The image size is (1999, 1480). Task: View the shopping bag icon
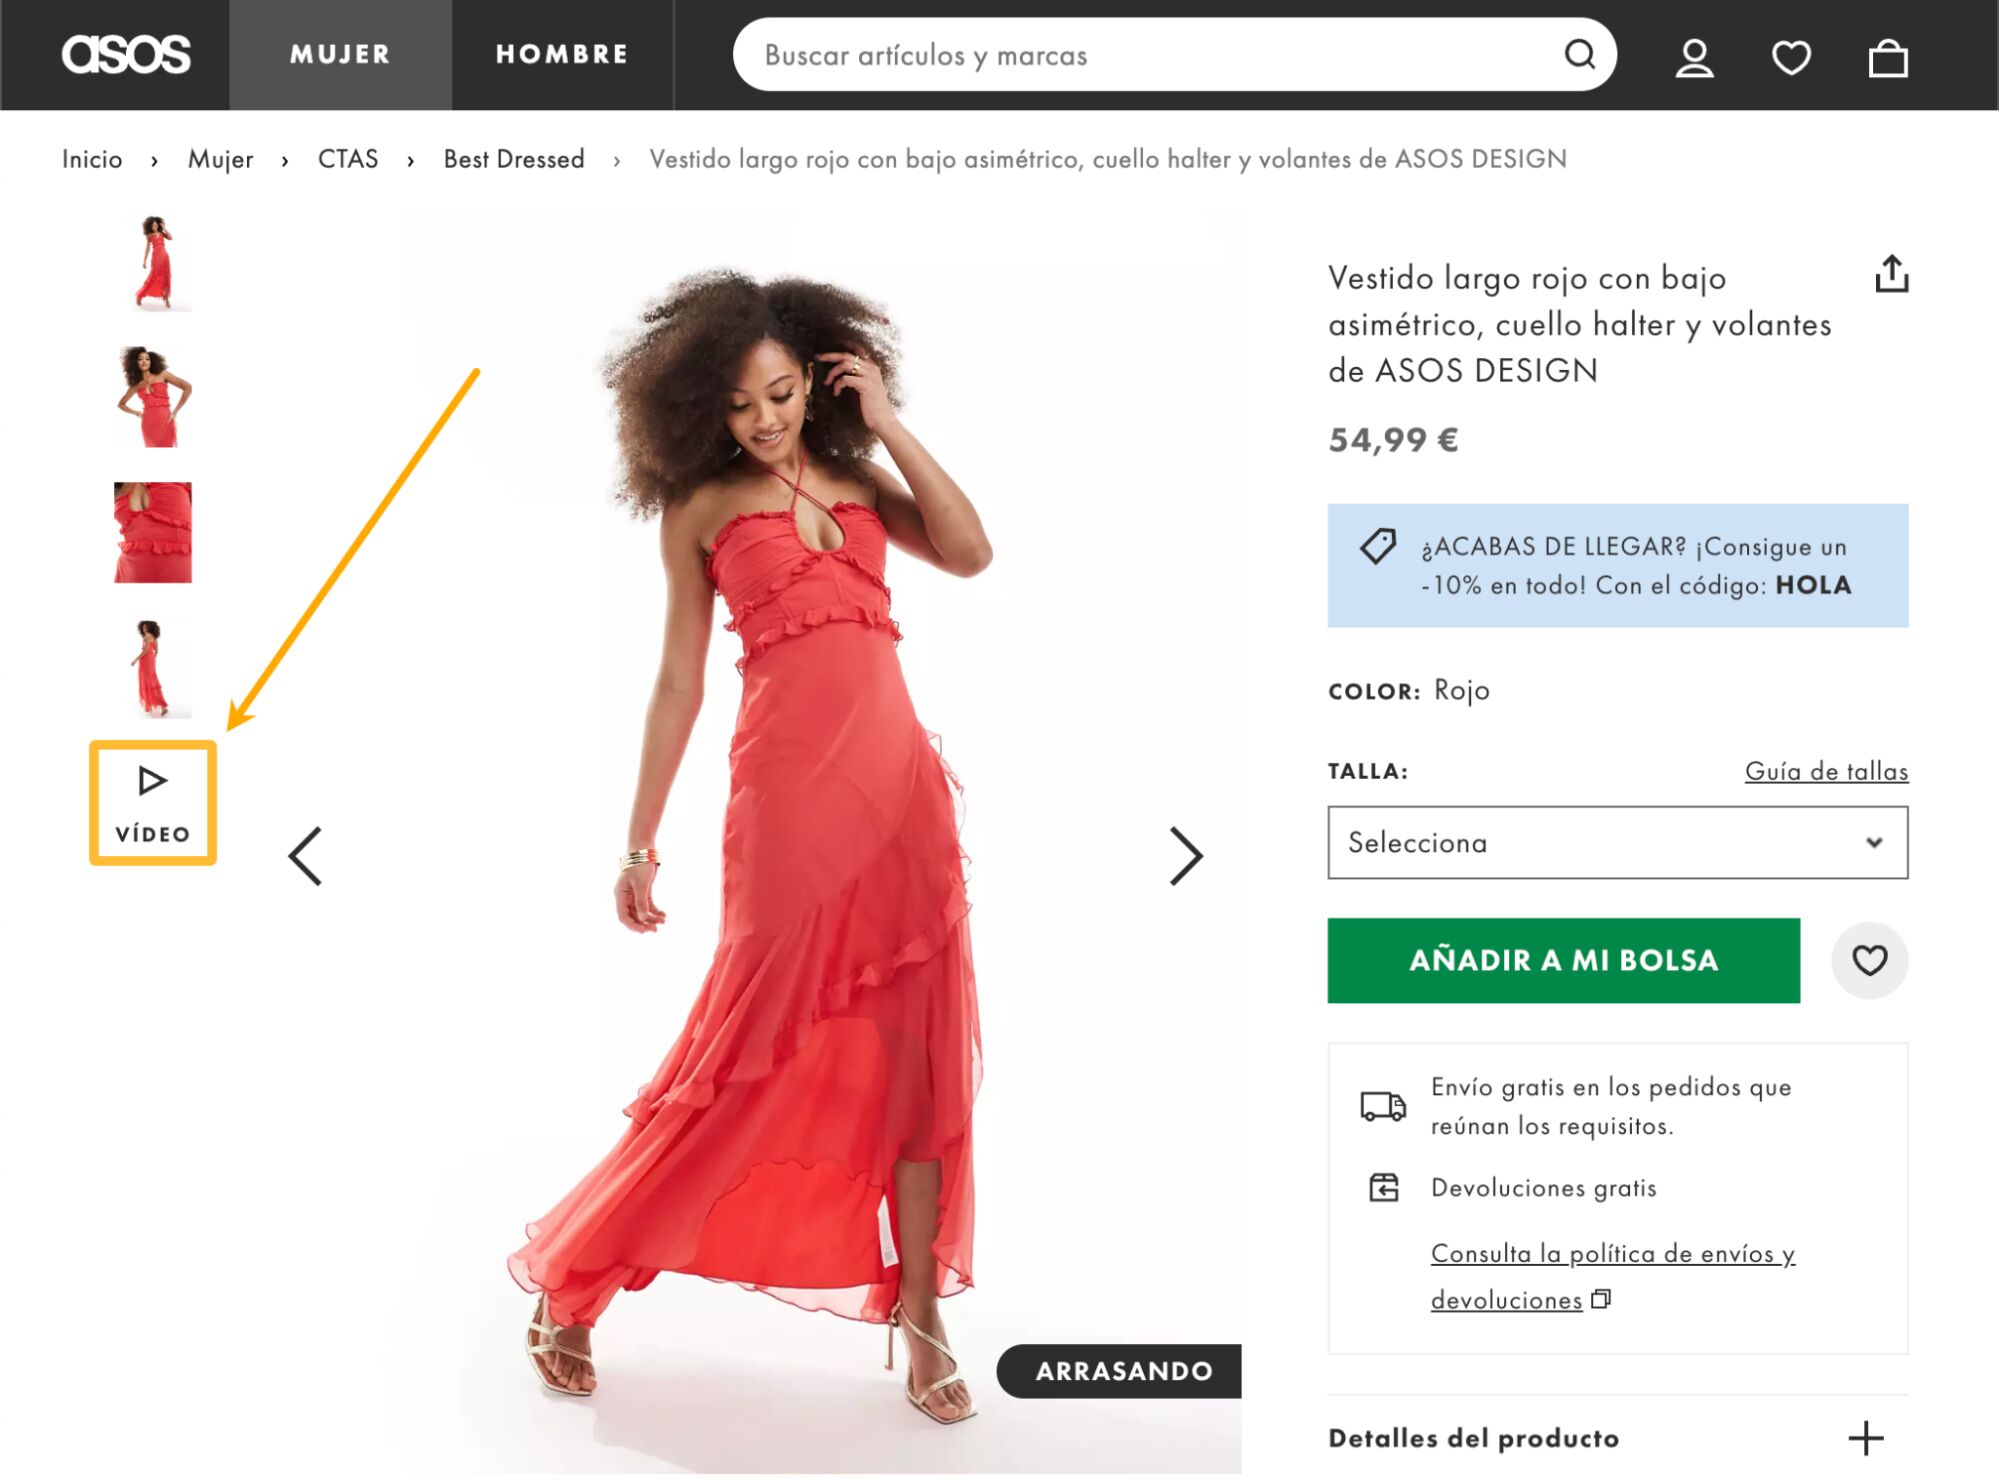pos(1890,56)
